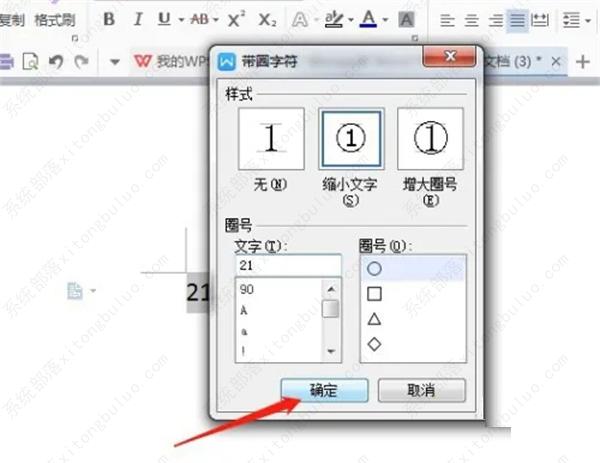This screenshot has height=463, width=600.
Task: Redo the last action
Action: 81,61
